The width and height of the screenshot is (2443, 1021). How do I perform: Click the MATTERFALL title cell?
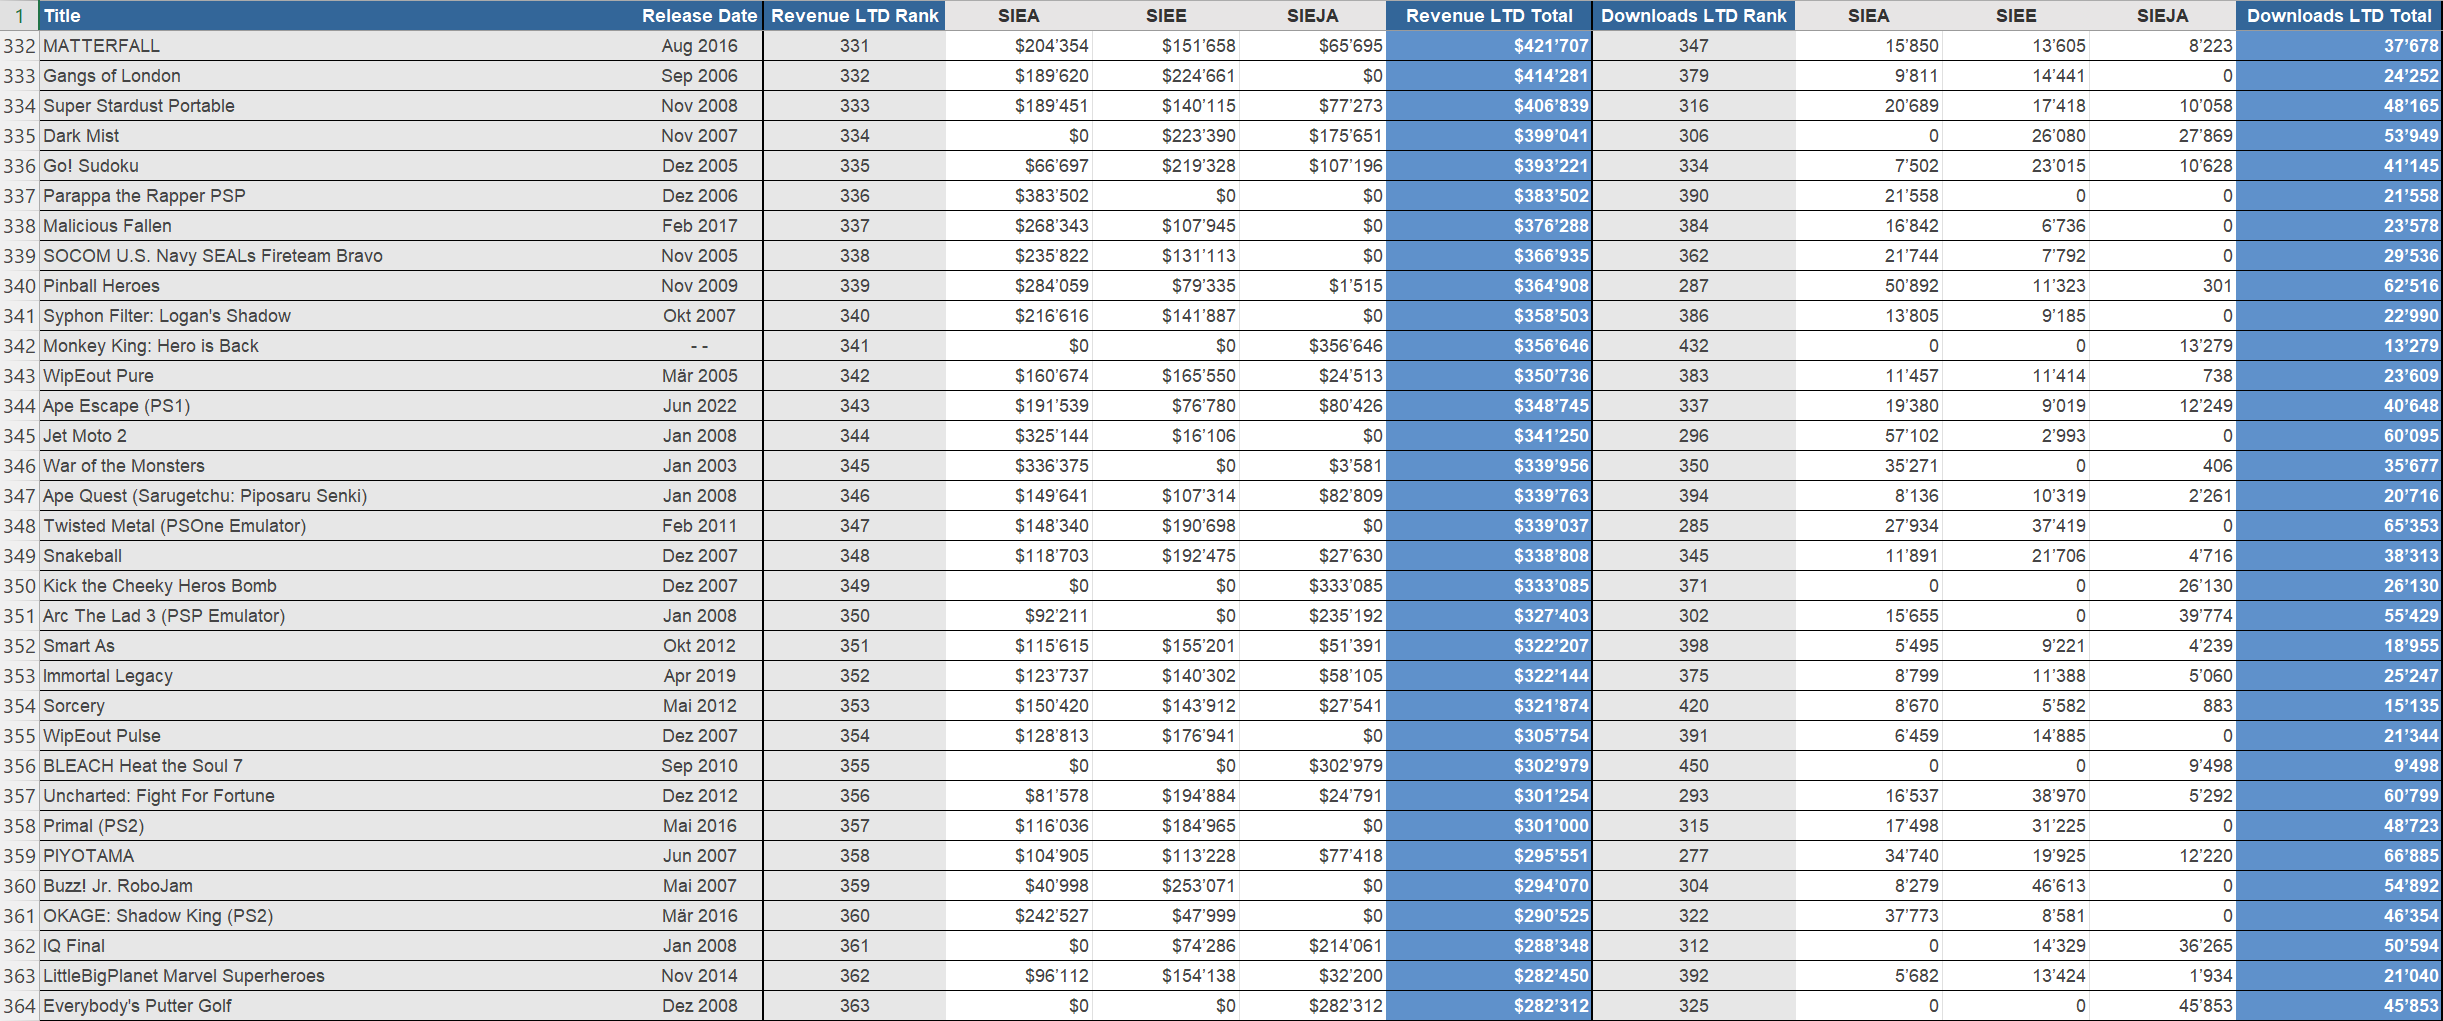(101, 46)
